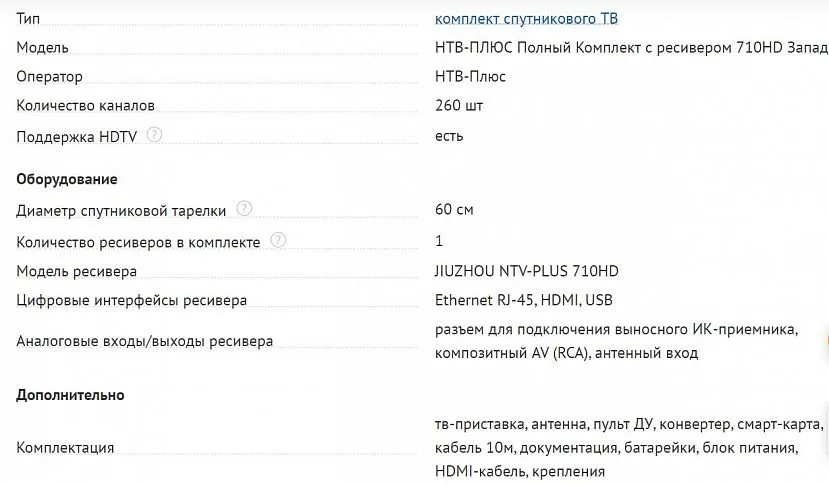Click the Комплектация row label
This screenshot has height=485, width=829.
[x=65, y=448]
